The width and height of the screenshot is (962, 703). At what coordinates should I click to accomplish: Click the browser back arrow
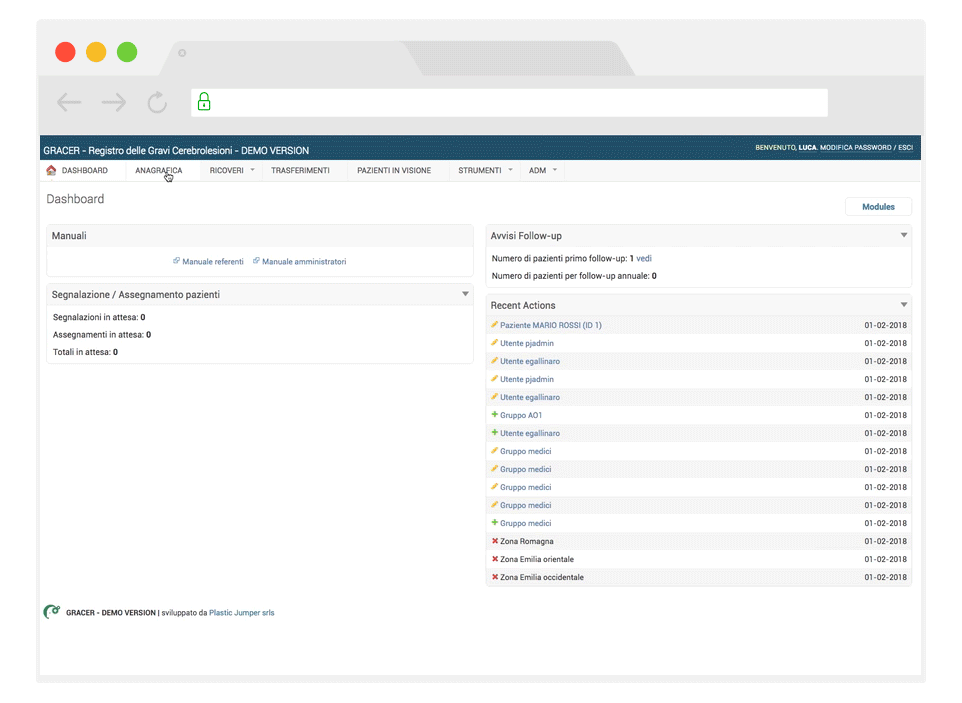click(69, 102)
